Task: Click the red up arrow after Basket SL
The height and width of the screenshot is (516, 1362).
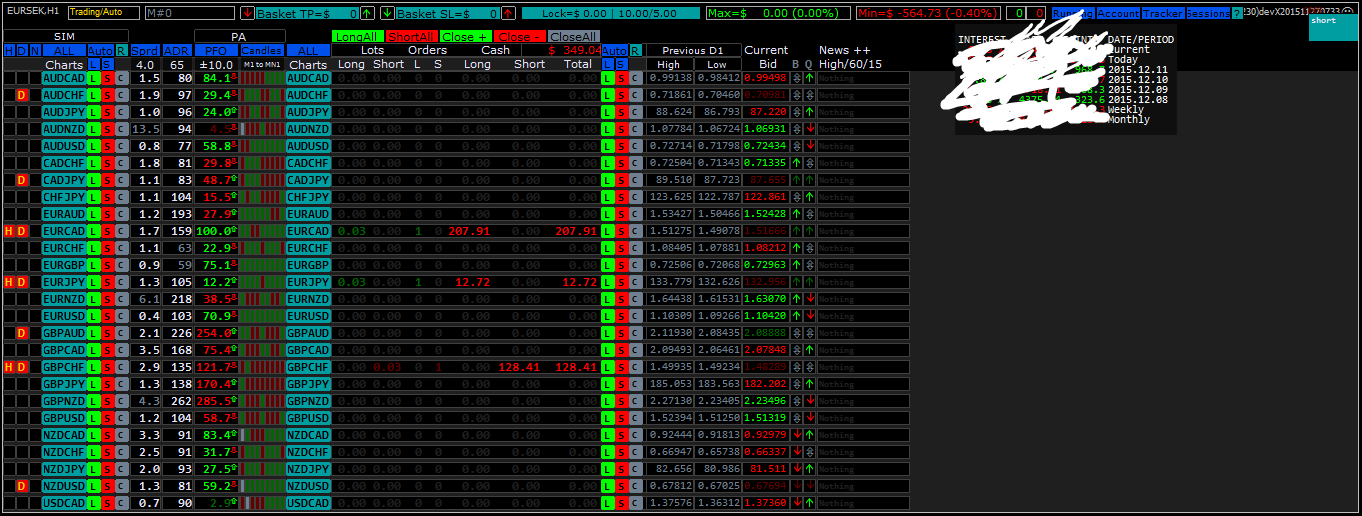Action: click(x=508, y=13)
